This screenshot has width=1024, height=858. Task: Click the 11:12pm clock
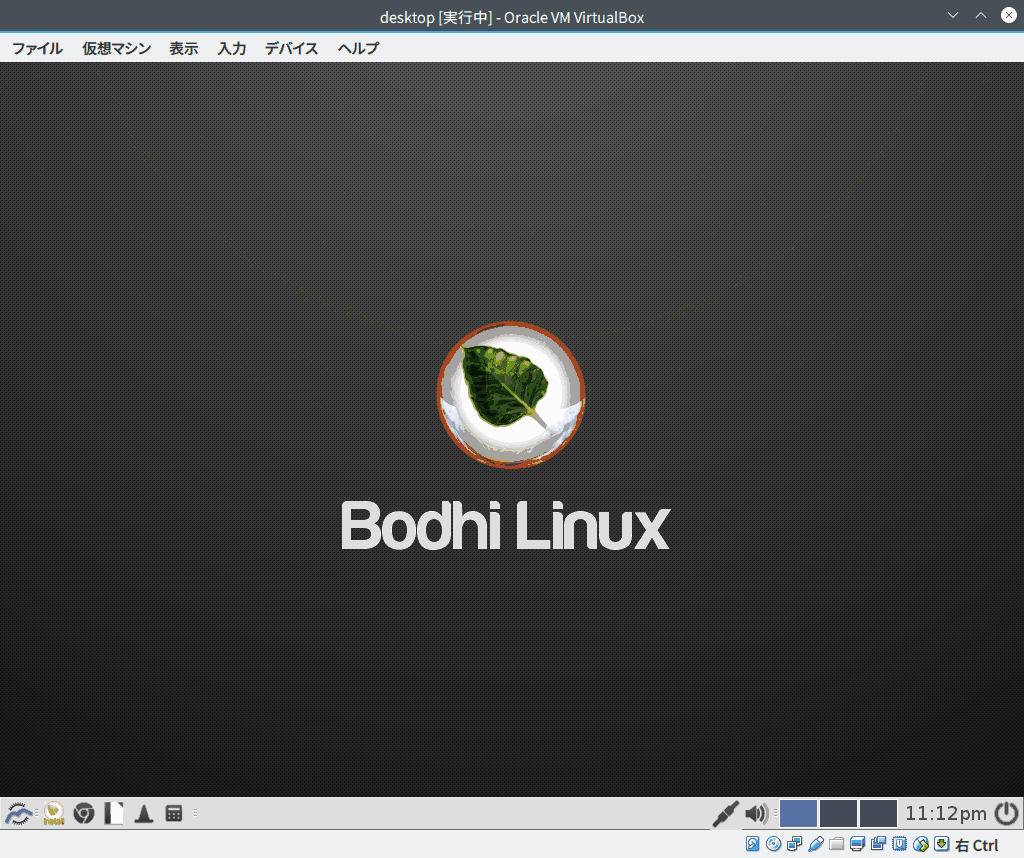coord(946,814)
